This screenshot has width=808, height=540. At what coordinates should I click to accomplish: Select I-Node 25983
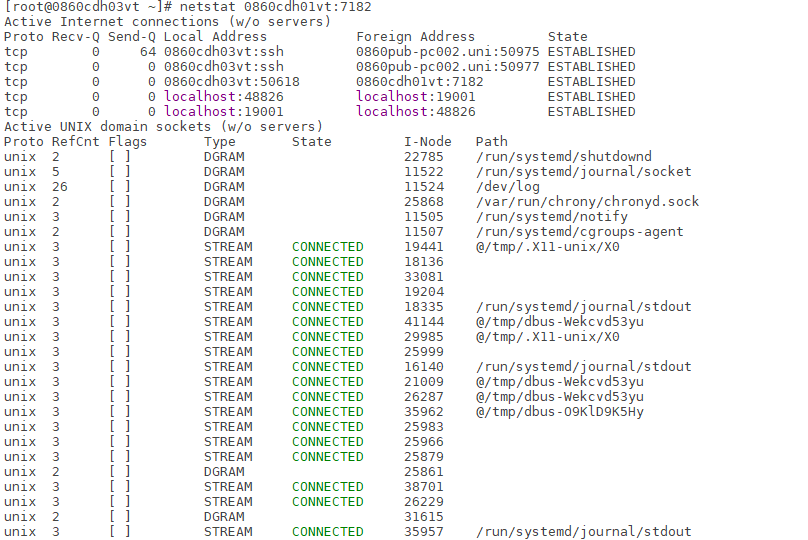click(424, 427)
